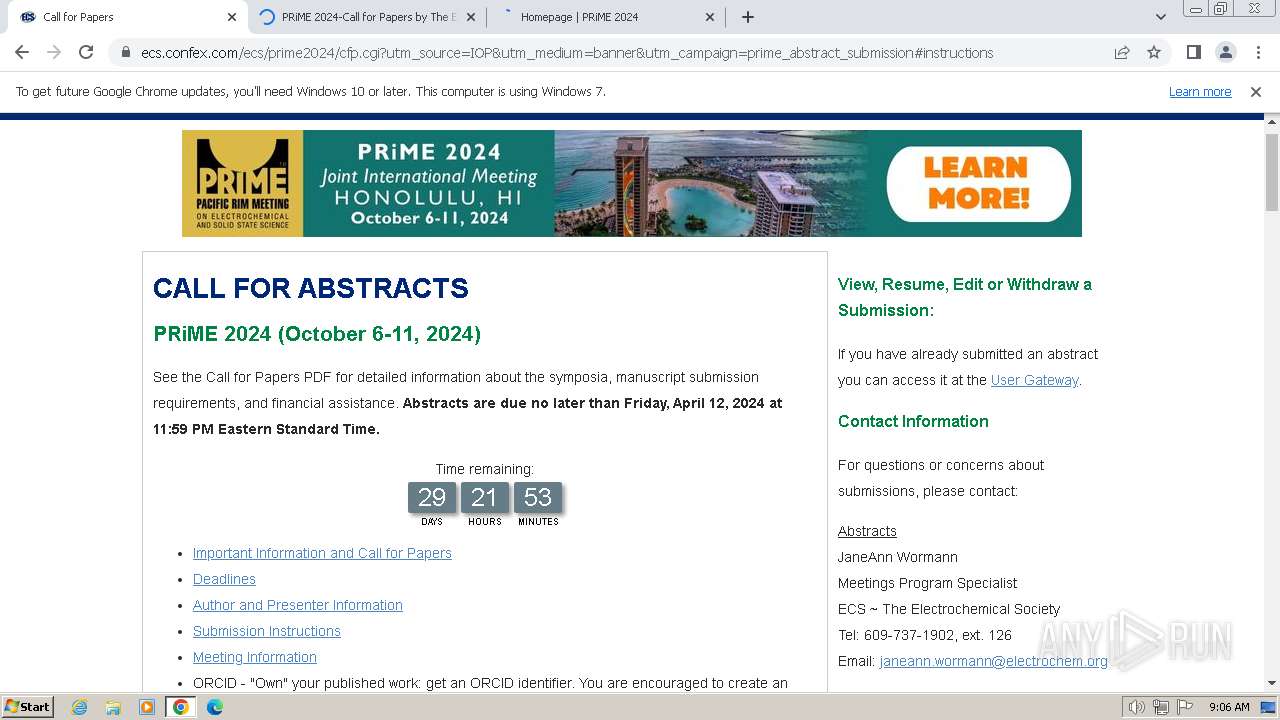Click the scrollbar up arrow
This screenshot has height=720, width=1280.
[1272, 122]
